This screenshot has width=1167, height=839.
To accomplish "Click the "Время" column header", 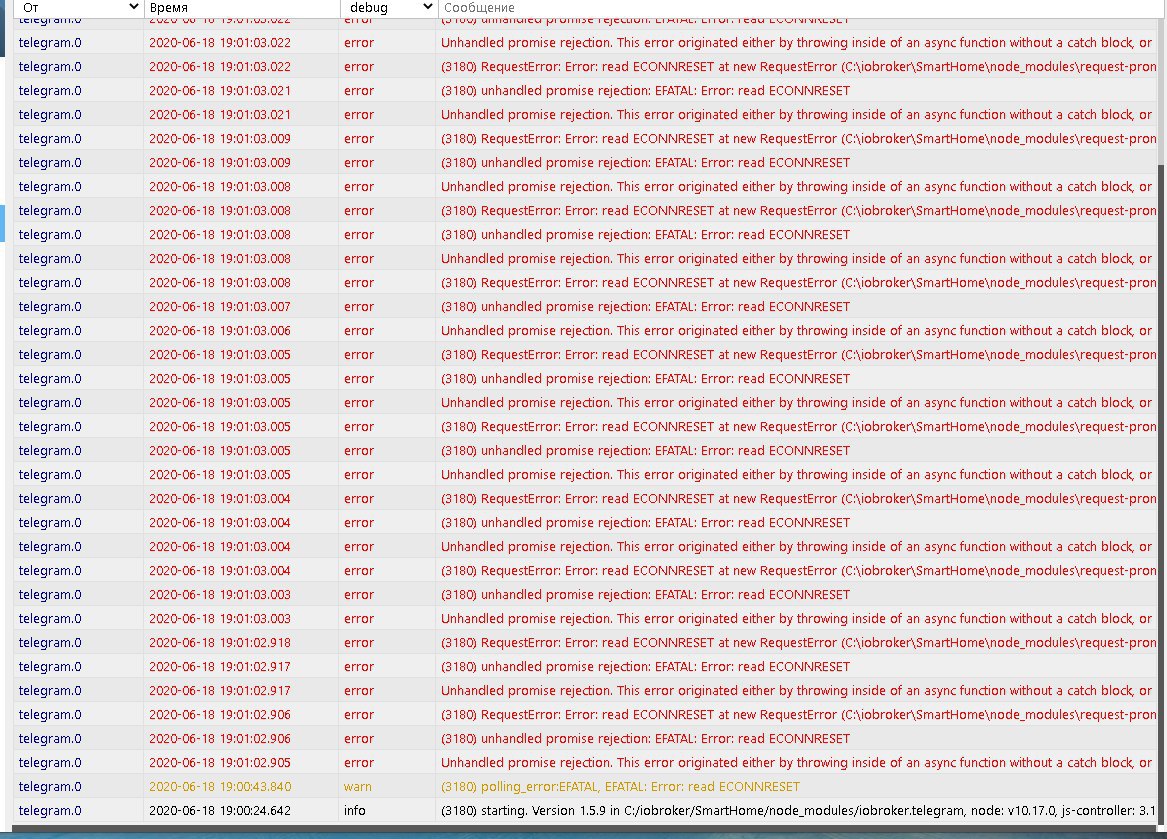I will 169,8.
